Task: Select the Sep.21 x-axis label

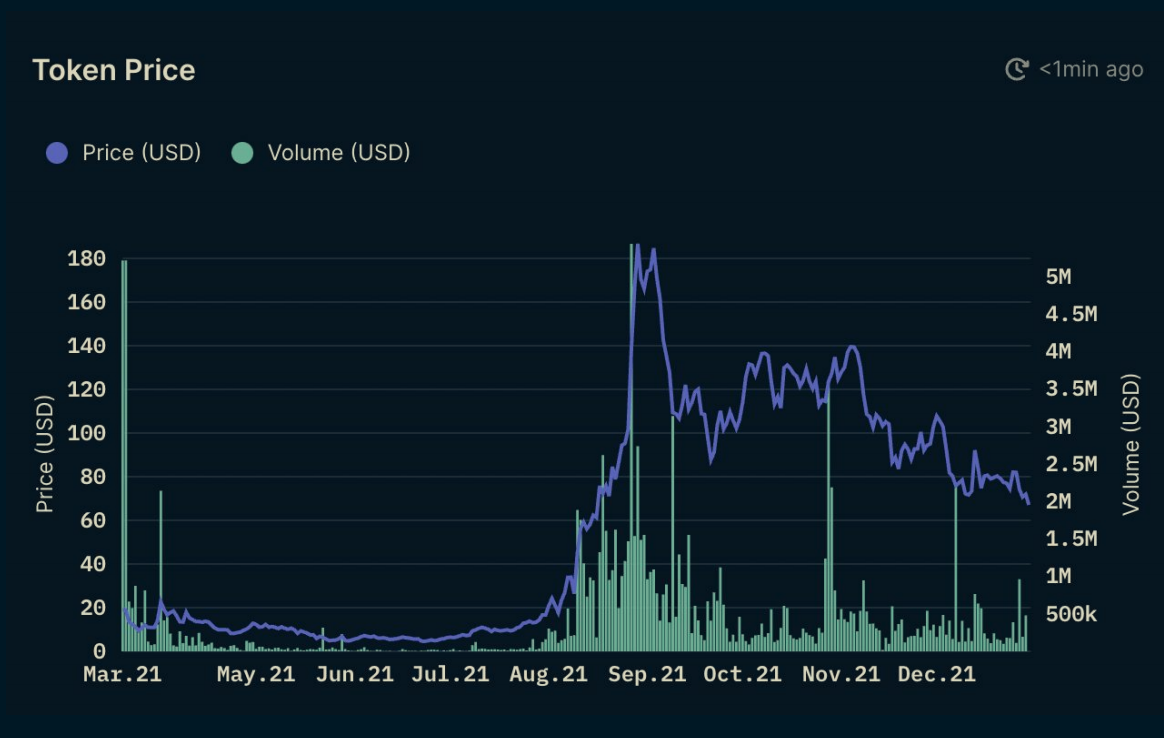Action: (647, 674)
